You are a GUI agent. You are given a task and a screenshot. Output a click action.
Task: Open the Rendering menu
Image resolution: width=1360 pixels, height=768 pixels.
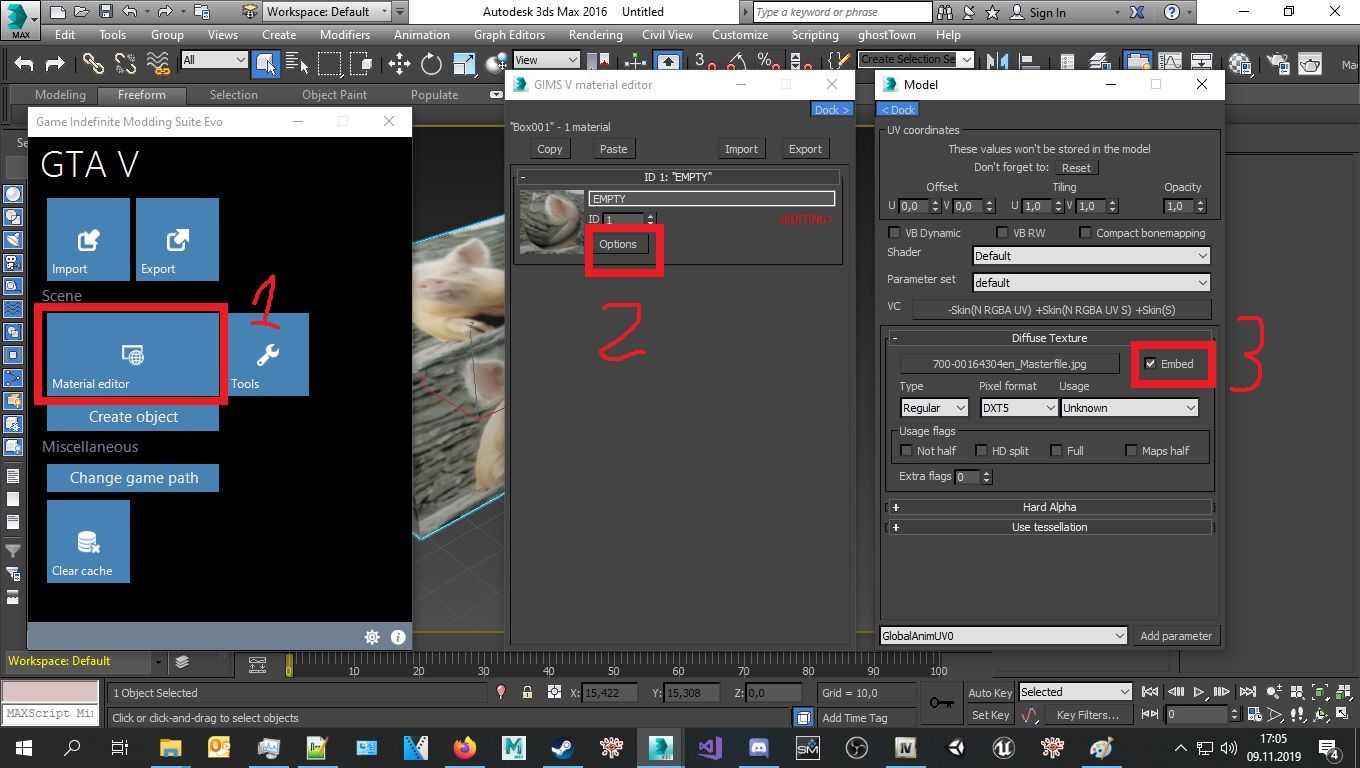(595, 34)
